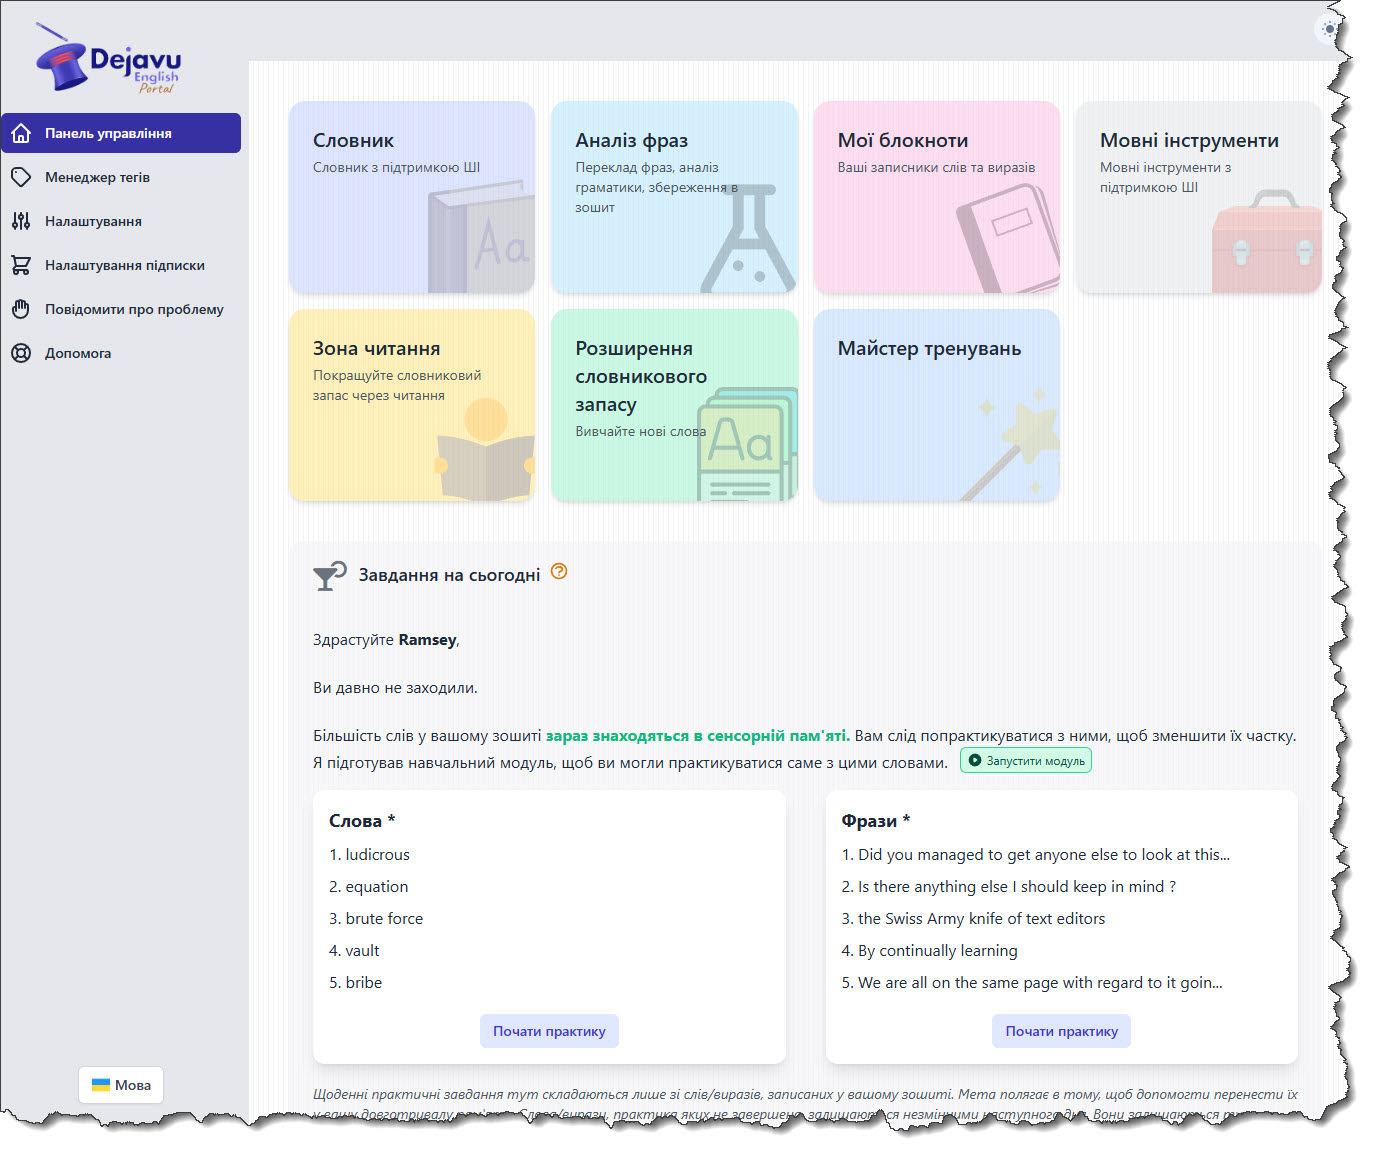Click the lifebuoy icon for Допомога
1373x1153 pixels.
[21, 353]
